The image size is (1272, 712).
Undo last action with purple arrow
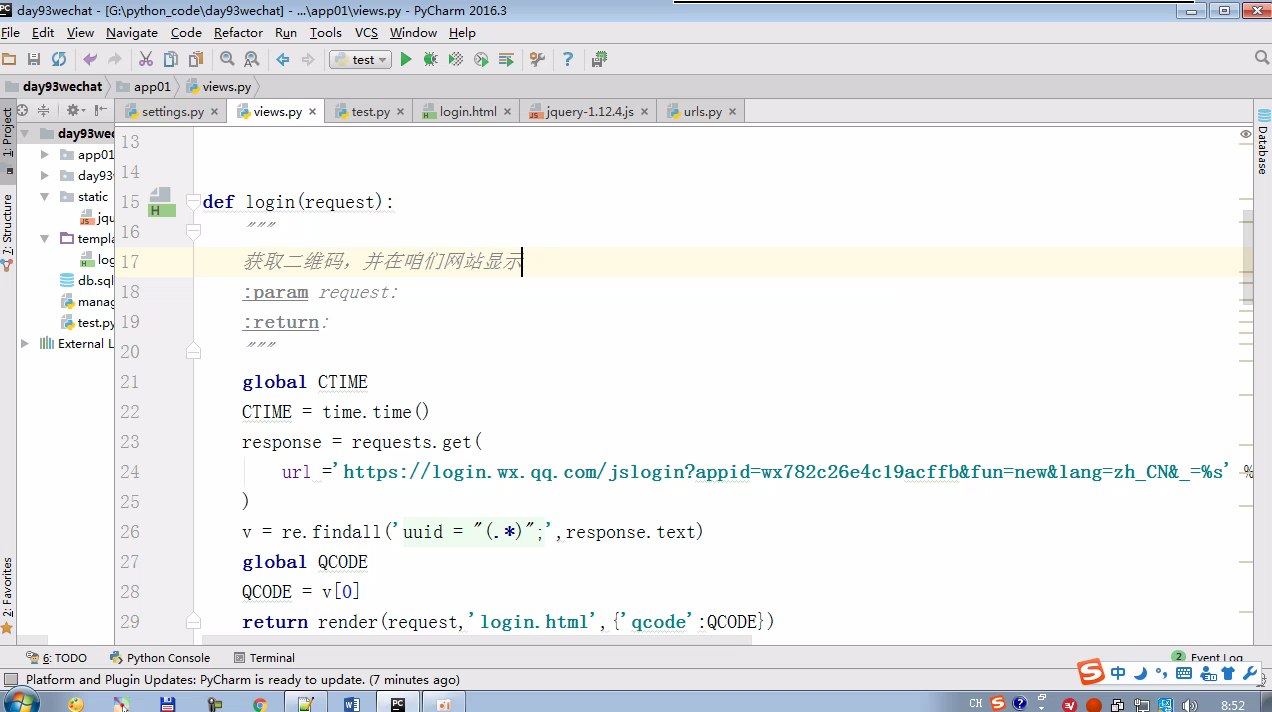(90, 60)
